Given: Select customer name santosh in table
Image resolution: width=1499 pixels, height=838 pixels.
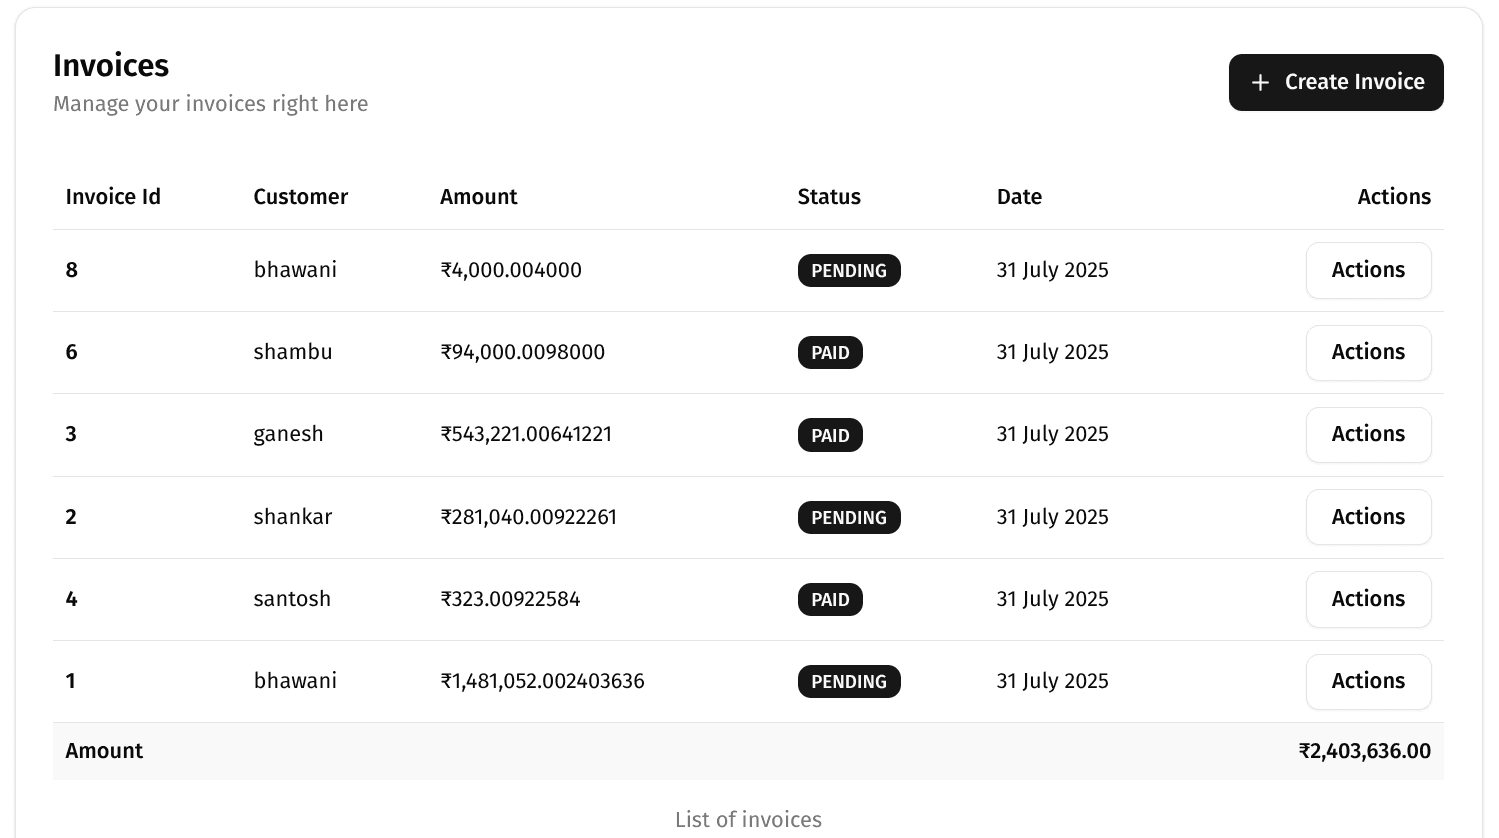Looking at the screenshot, I should (292, 599).
